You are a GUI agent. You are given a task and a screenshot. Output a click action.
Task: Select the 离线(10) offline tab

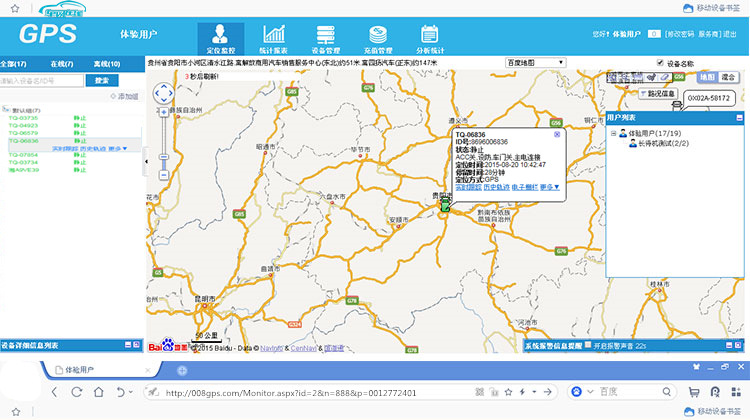point(107,64)
